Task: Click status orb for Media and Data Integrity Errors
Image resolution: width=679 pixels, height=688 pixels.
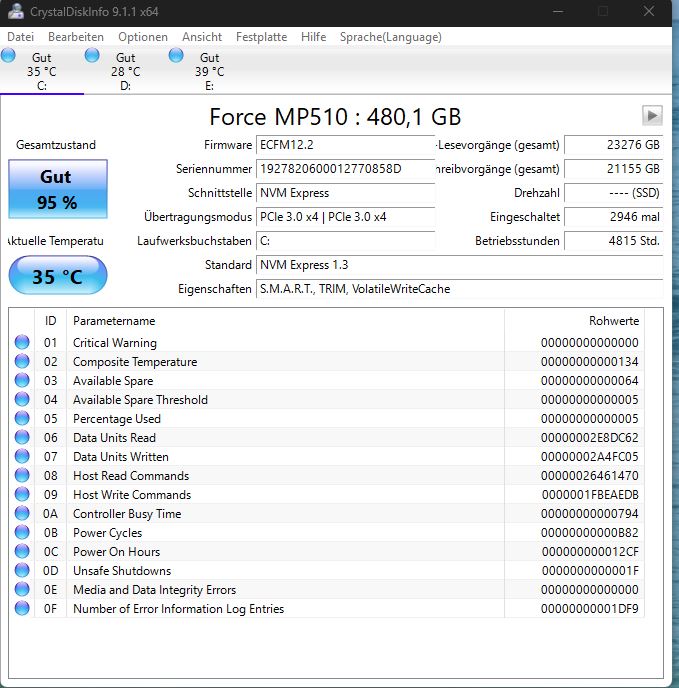Action: pos(22,589)
